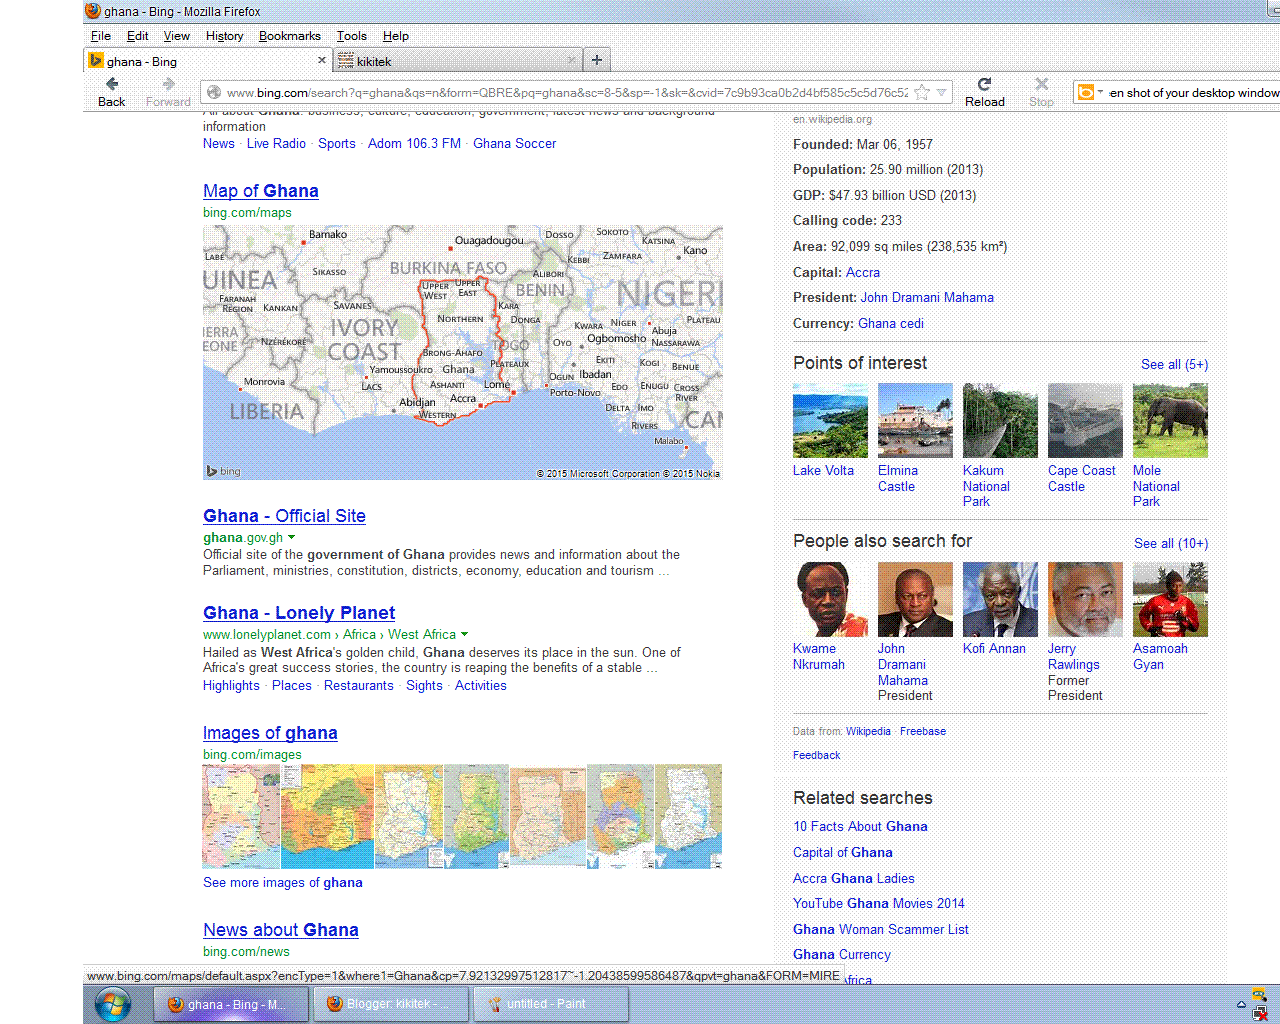Click the Ghana Soccer link
Viewport: 1280px width, 1024px height.
click(x=515, y=144)
